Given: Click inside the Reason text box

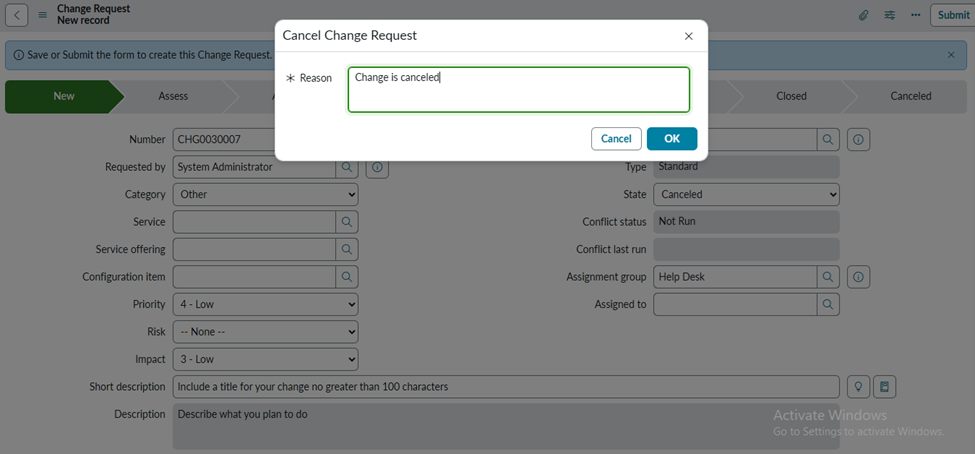Looking at the screenshot, I should coord(518,90).
